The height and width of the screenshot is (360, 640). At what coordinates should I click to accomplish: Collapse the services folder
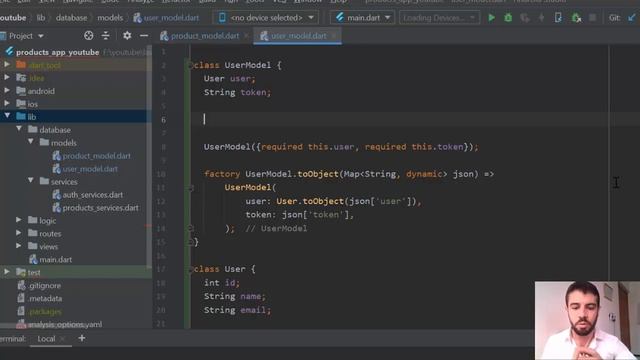point(31,181)
